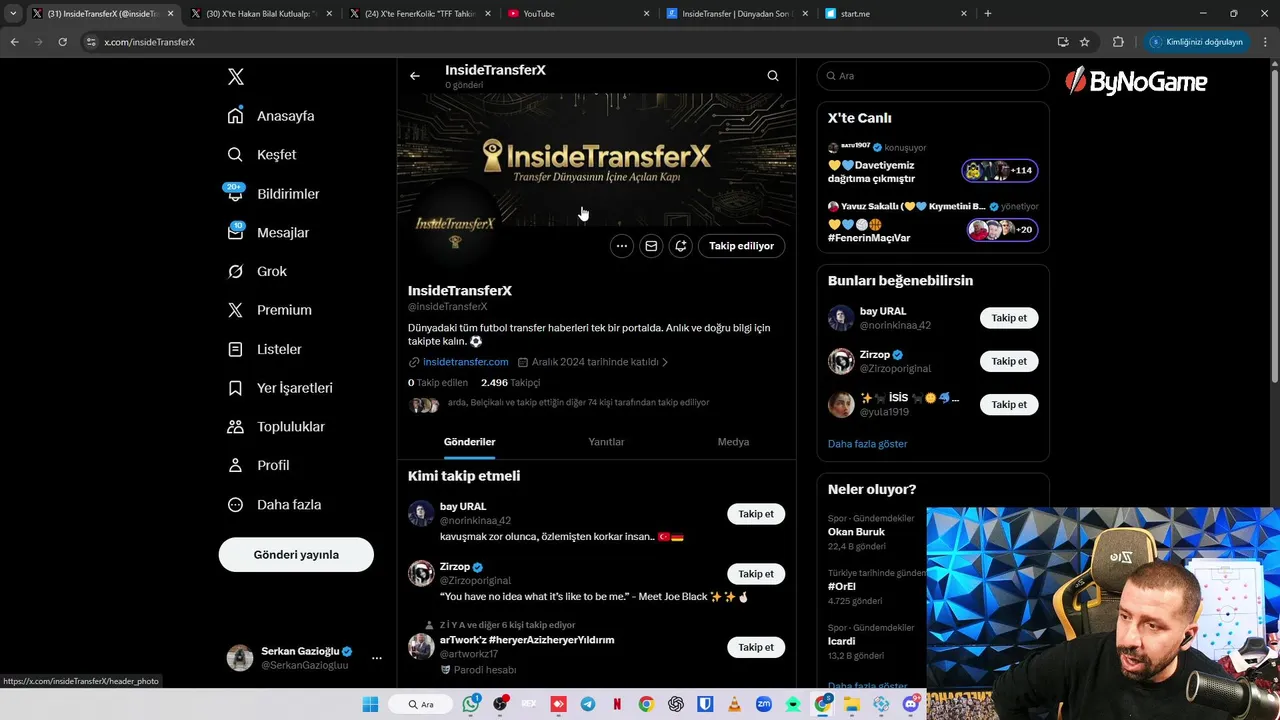Viewport: 1280px width, 720px height.
Task: Switch to Gönderiler tab
Action: tap(469, 442)
